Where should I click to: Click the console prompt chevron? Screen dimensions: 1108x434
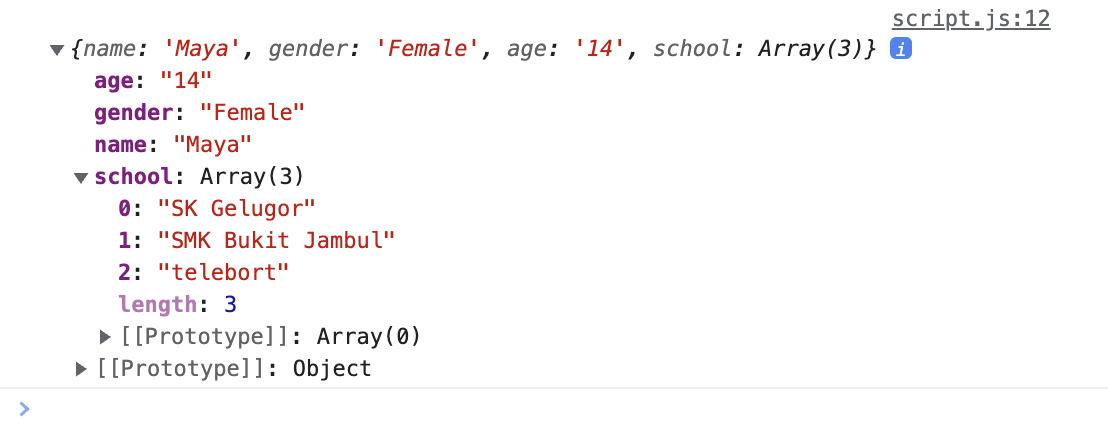pos(24,408)
